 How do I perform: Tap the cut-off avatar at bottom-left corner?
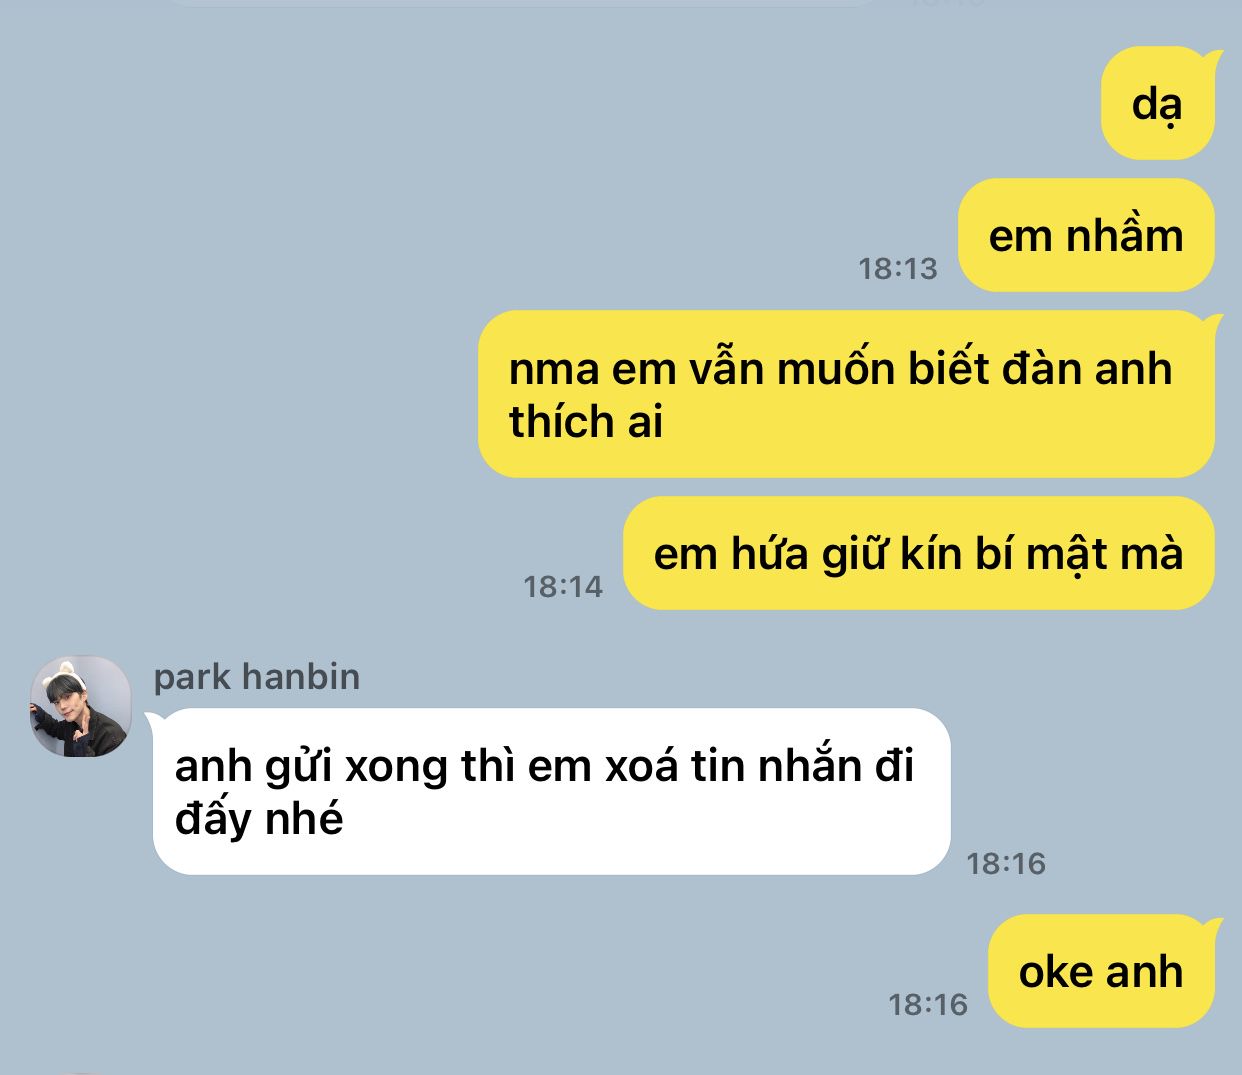coord(80,1072)
